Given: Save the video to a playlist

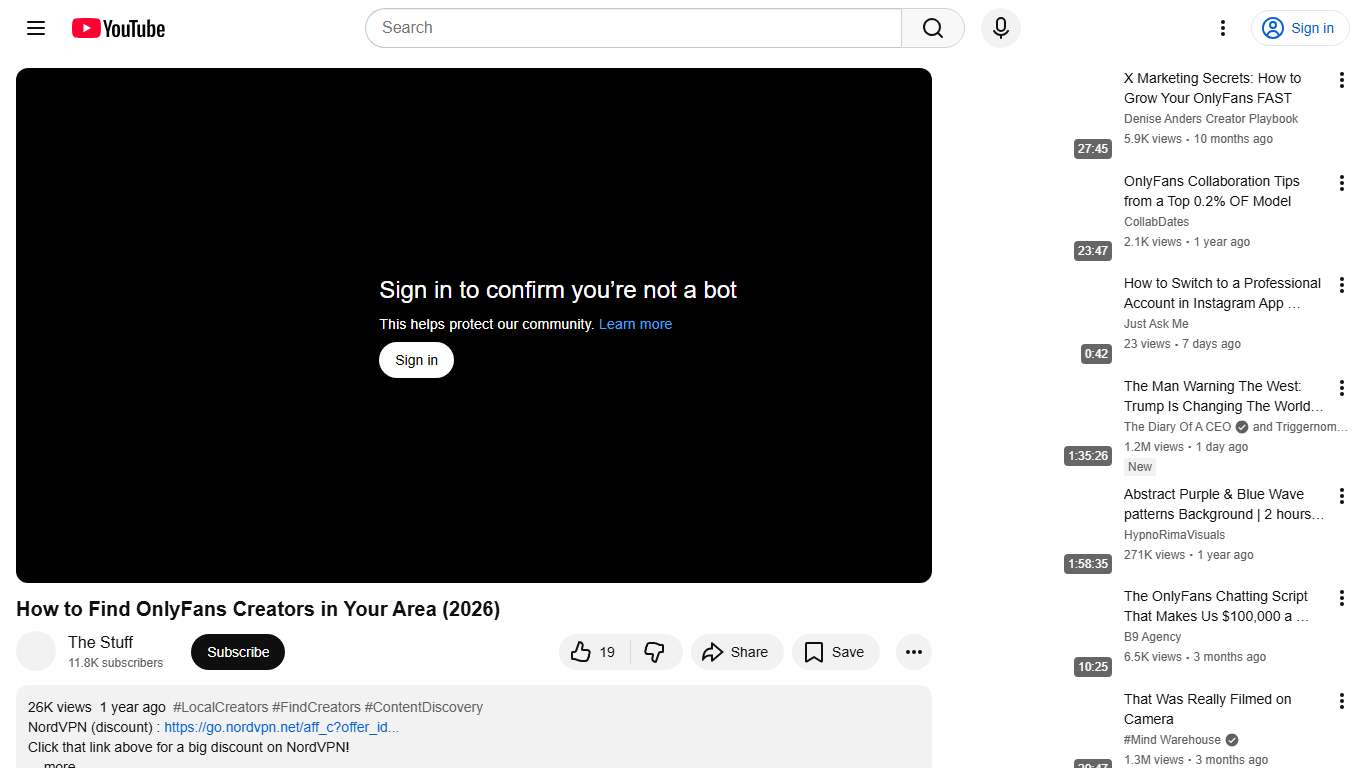Looking at the screenshot, I should click(835, 651).
